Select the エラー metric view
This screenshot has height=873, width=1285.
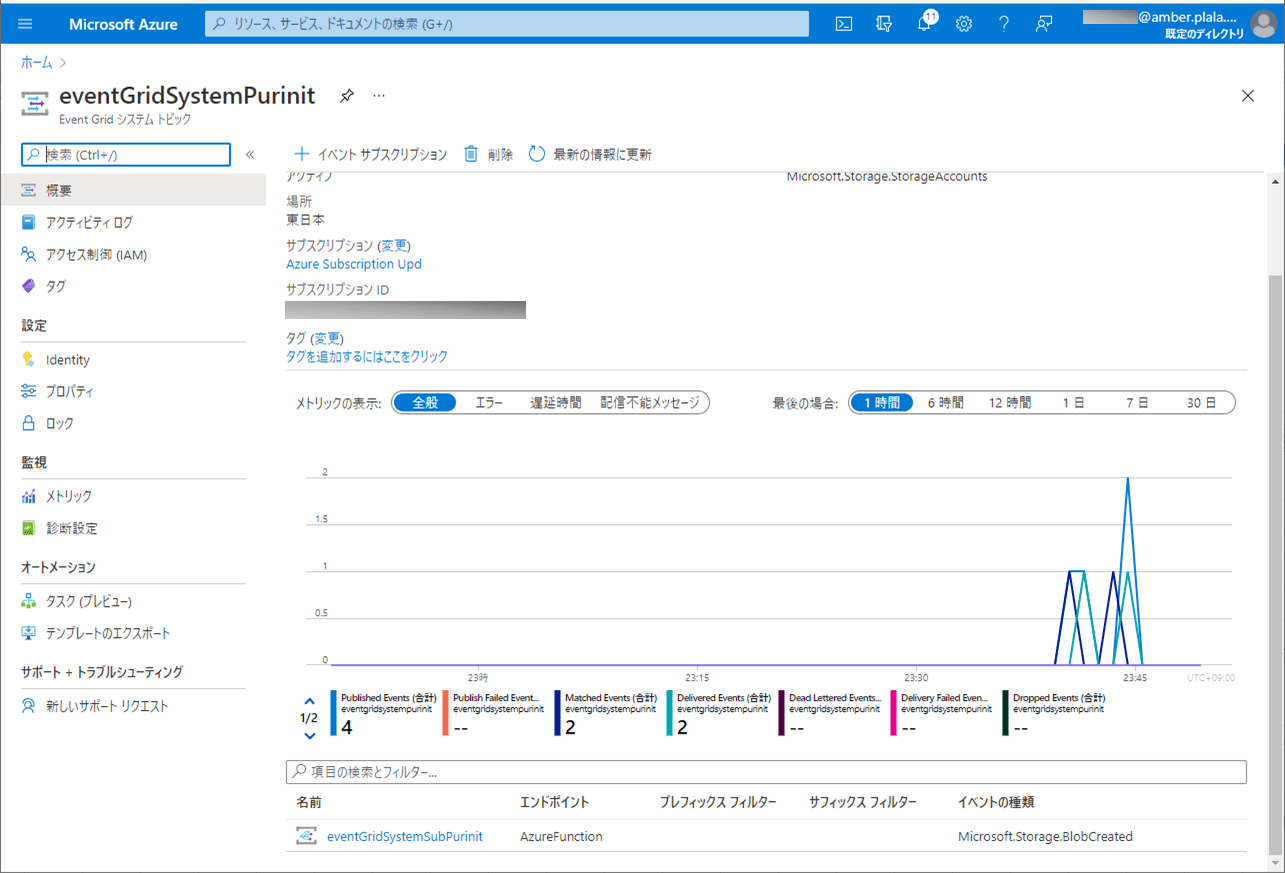point(489,403)
